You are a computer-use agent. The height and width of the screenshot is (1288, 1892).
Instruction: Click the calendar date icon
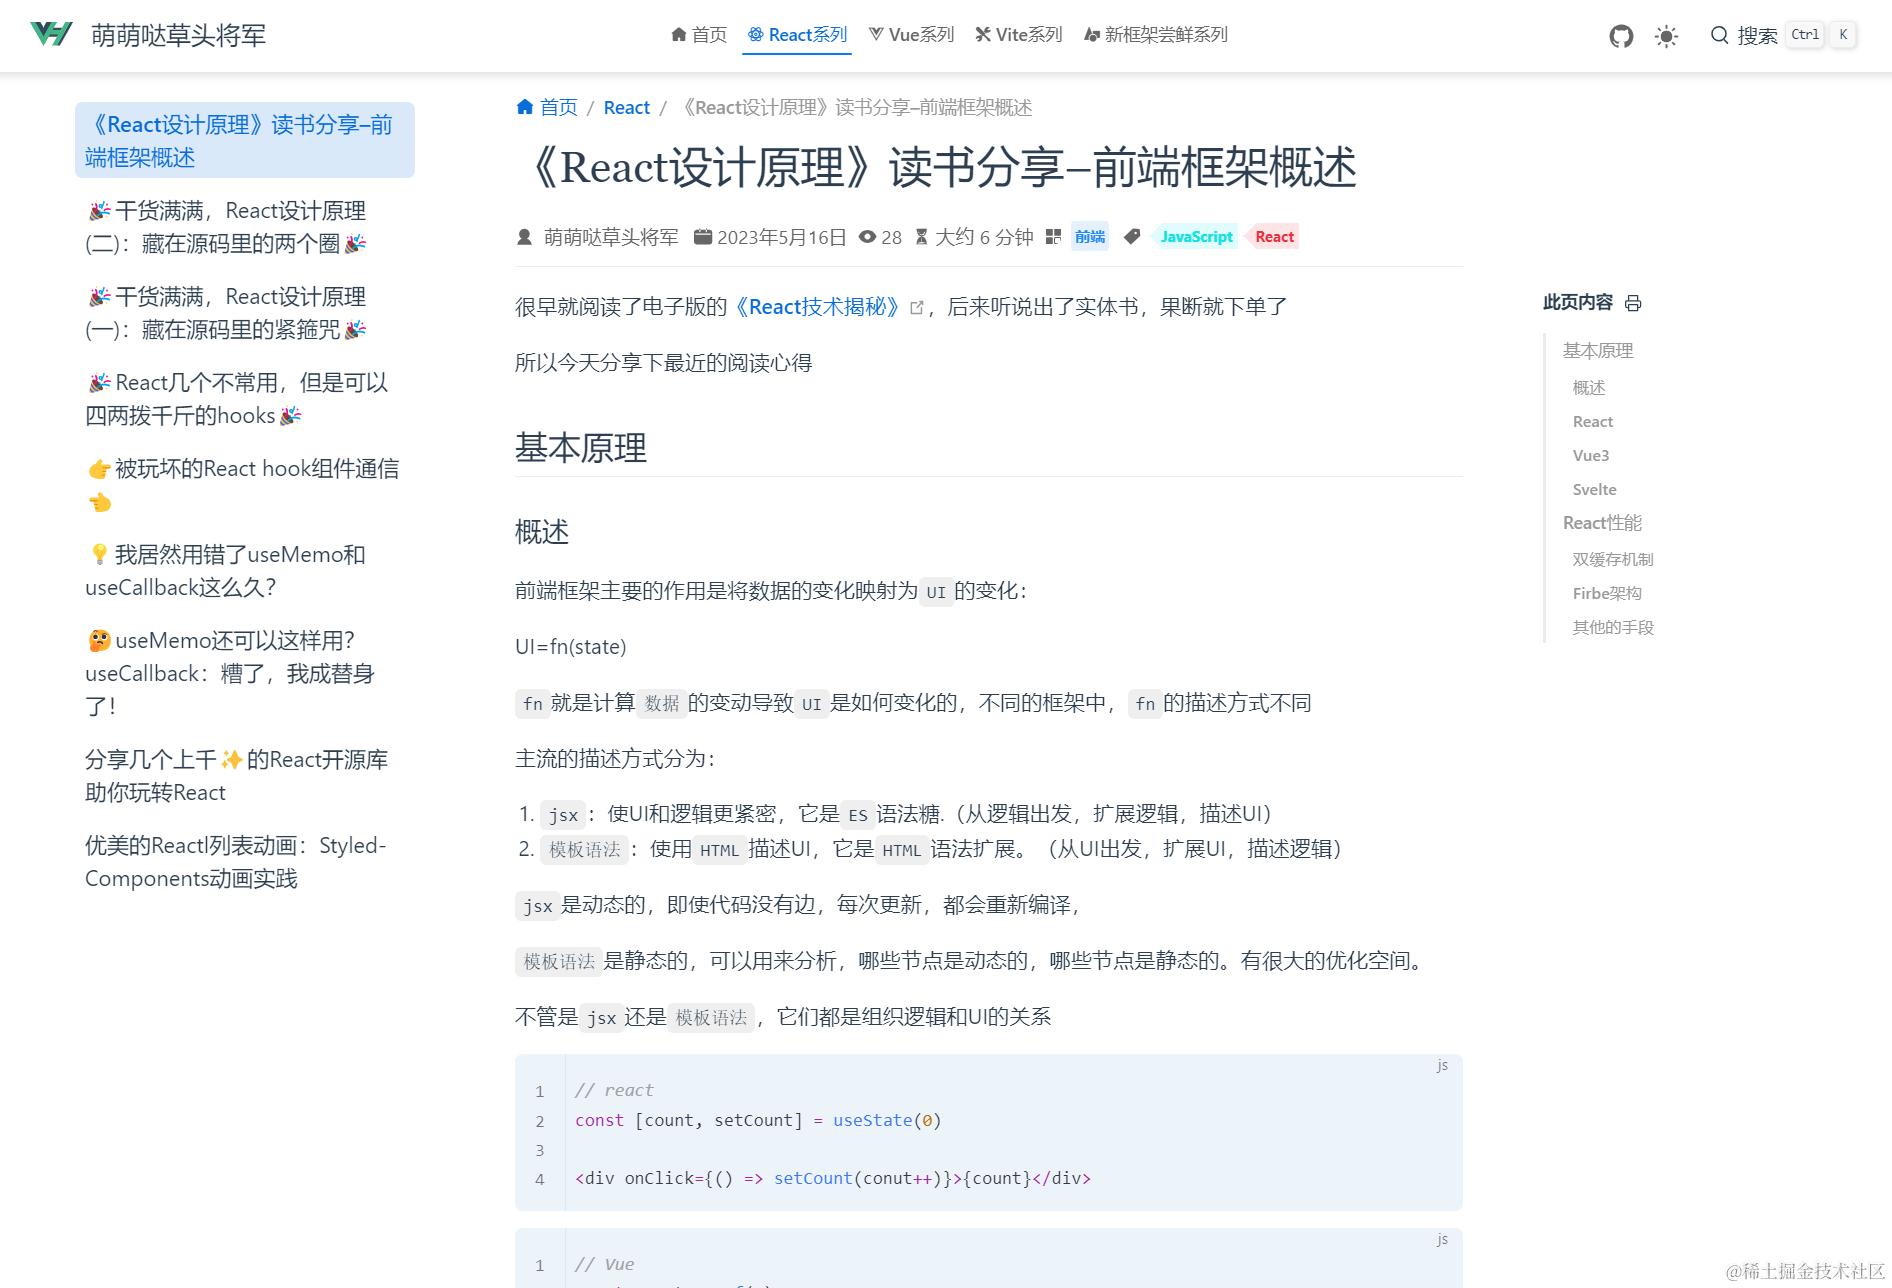point(703,237)
